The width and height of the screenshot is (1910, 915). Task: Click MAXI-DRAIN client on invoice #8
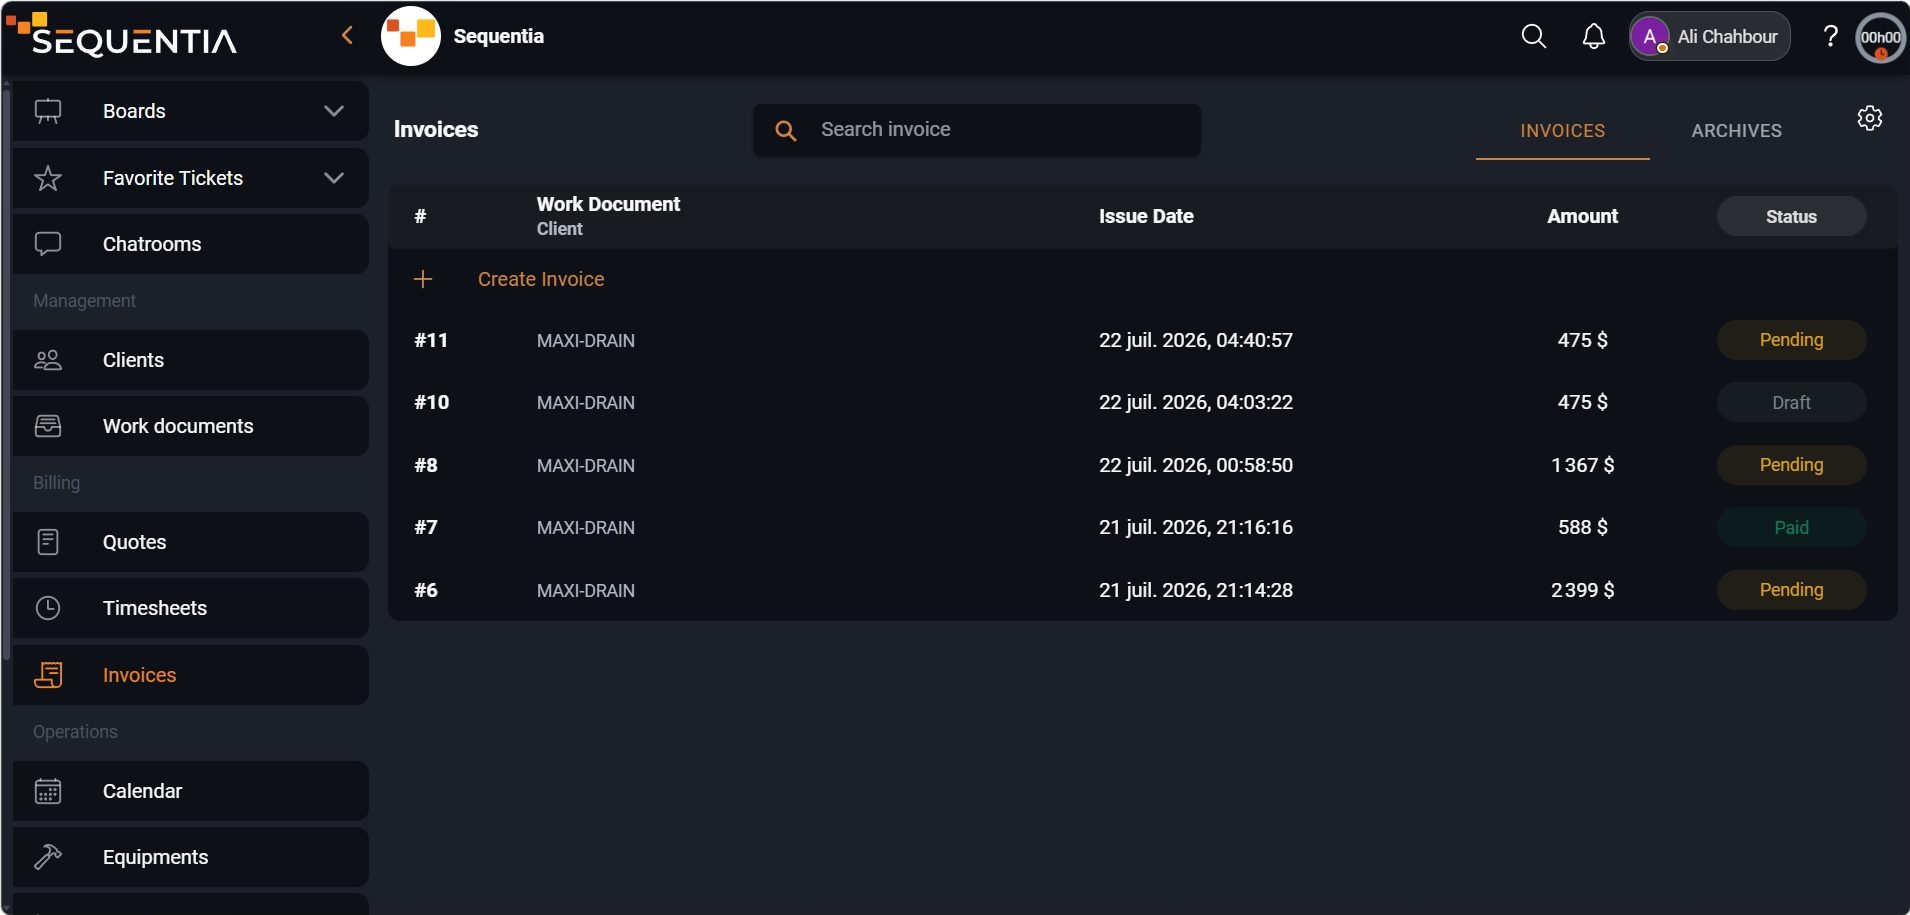click(586, 466)
